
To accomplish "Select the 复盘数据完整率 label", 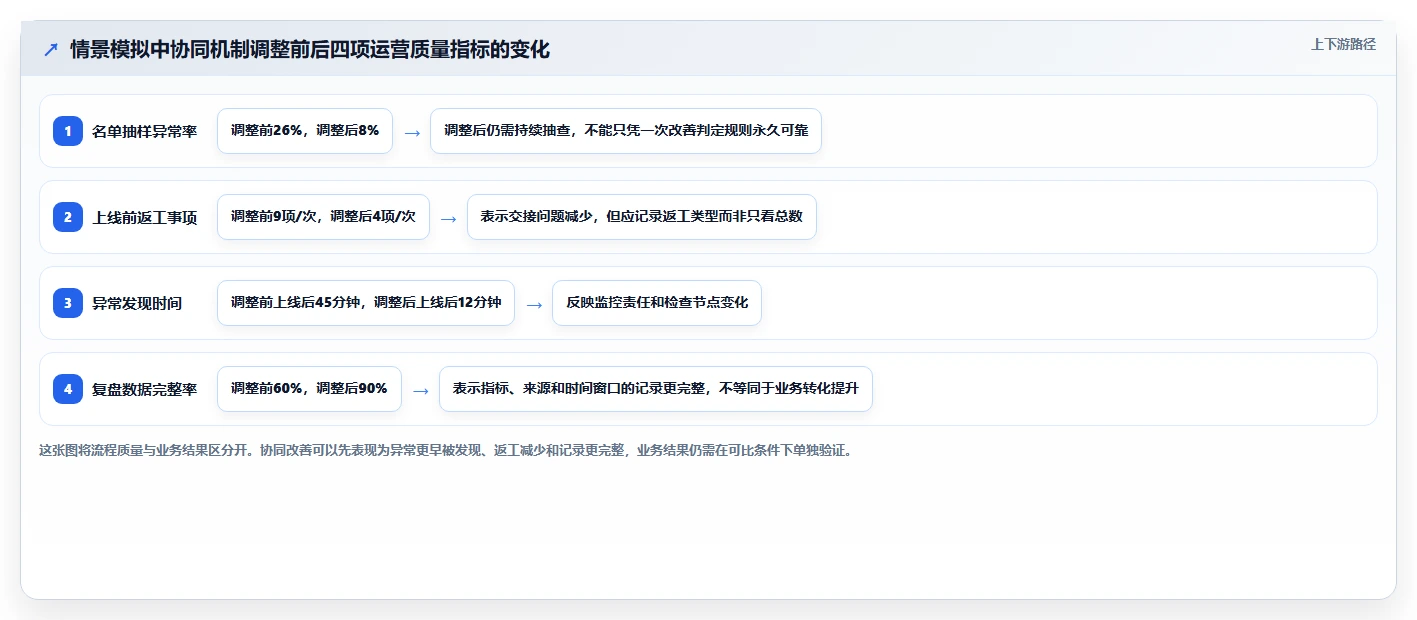I will click(144, 389).
